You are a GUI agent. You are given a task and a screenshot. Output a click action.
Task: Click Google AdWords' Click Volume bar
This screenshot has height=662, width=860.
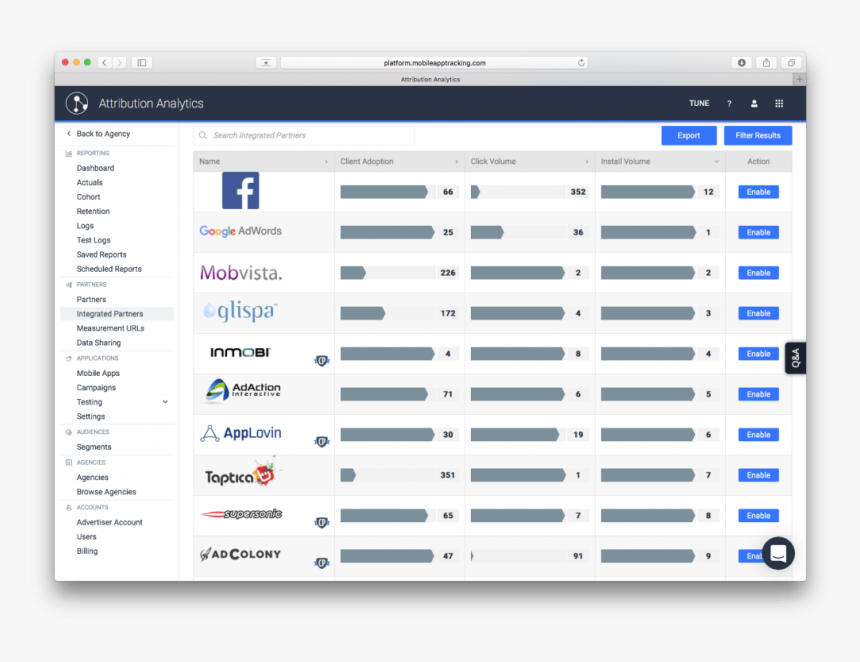[487, 233]
